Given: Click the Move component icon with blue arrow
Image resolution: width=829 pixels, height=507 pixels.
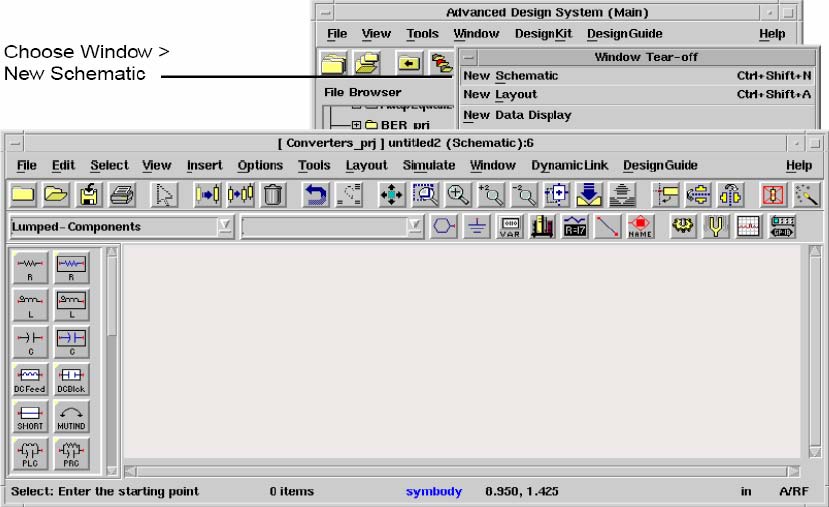Looking at the screenshot, I should click(207, 195).
